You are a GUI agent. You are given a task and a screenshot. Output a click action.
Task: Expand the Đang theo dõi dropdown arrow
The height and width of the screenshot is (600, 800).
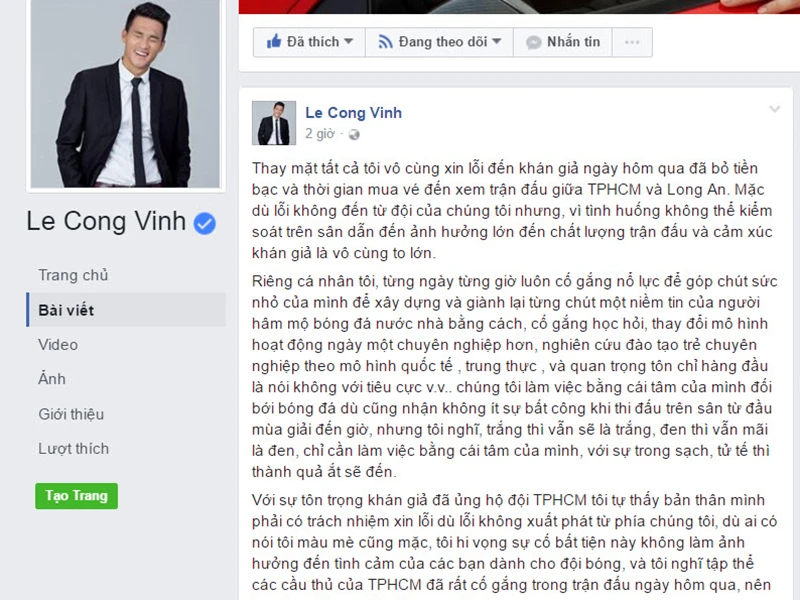point(496,41)
